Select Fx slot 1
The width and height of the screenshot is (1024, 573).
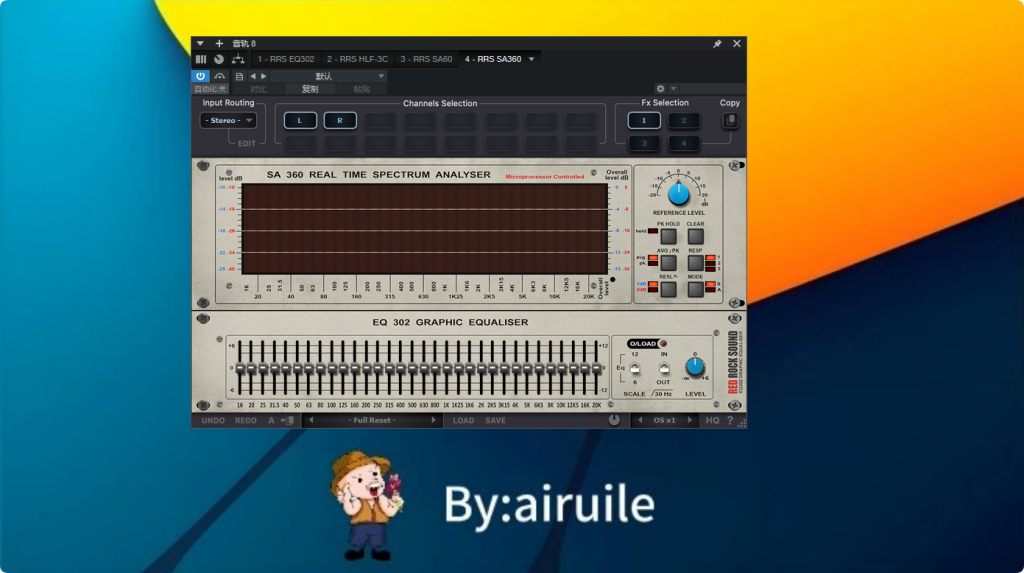643,120
